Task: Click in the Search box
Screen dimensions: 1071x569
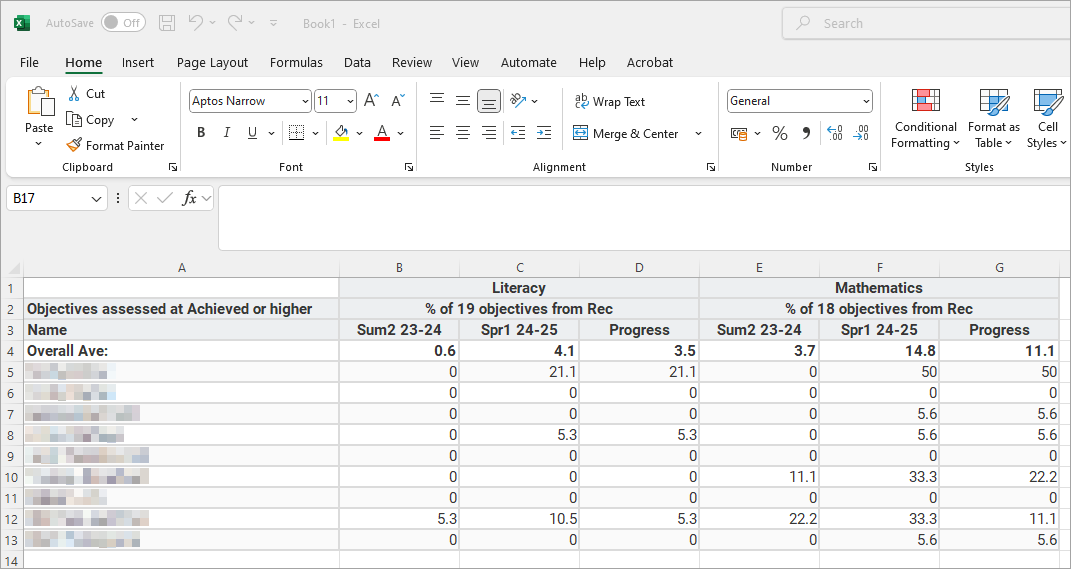Action: click(x=930, y=23)
